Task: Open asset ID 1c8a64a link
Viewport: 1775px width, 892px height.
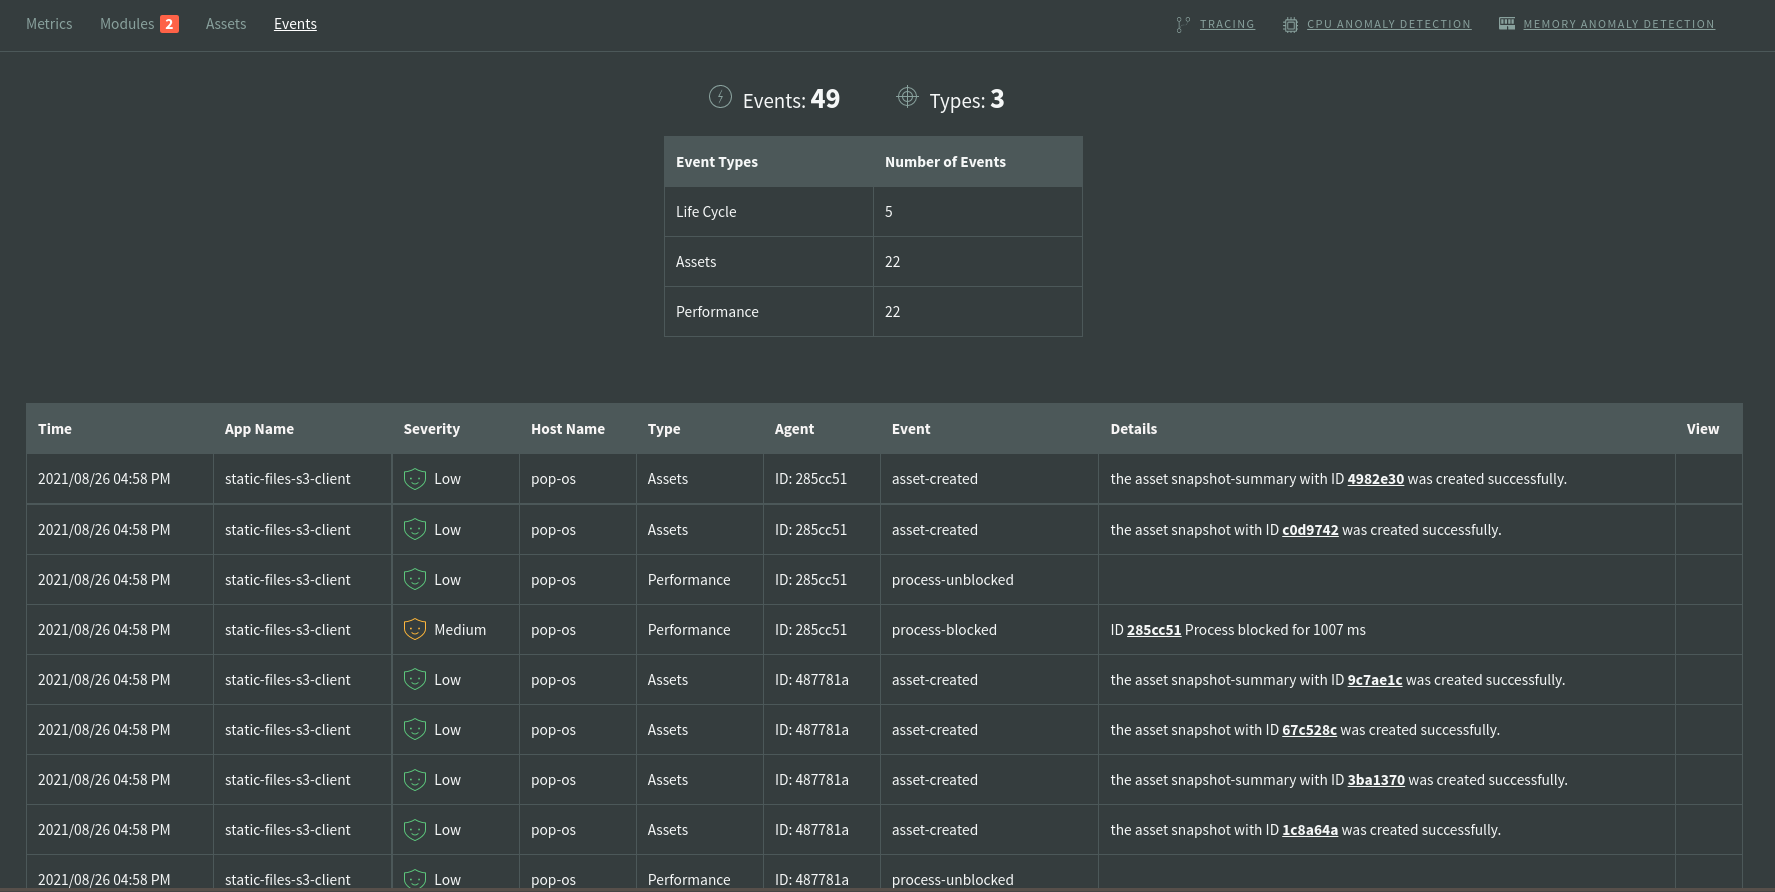Action: [x=1310, y=830]
